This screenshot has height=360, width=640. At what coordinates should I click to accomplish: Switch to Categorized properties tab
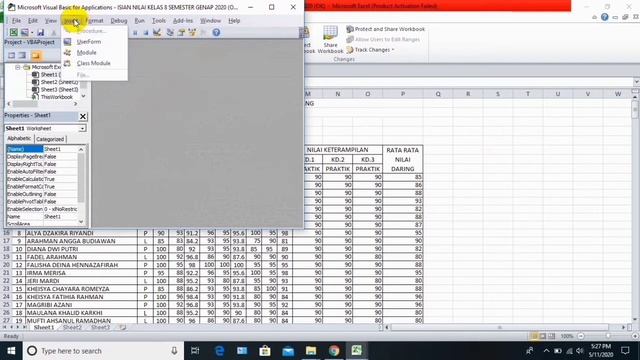pyautogui.click(x=50, y=139)
